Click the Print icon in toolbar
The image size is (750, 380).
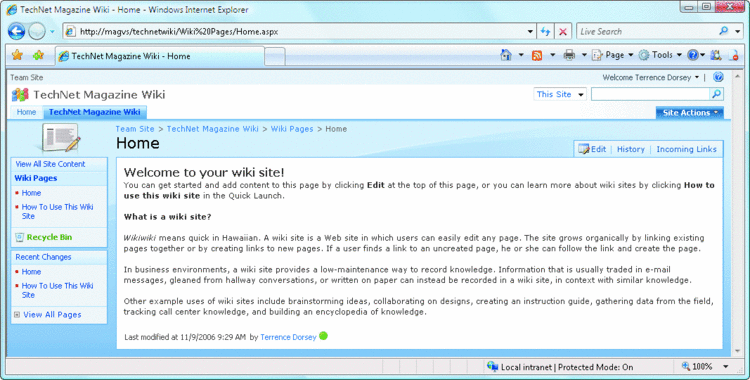click(569, 55)
